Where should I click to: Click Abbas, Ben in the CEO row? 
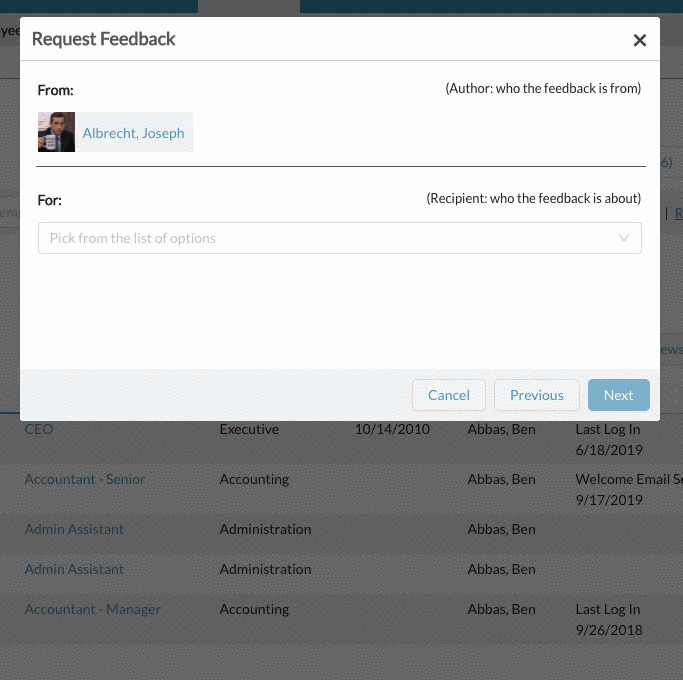pyautogui.click(x=501, y=429)
